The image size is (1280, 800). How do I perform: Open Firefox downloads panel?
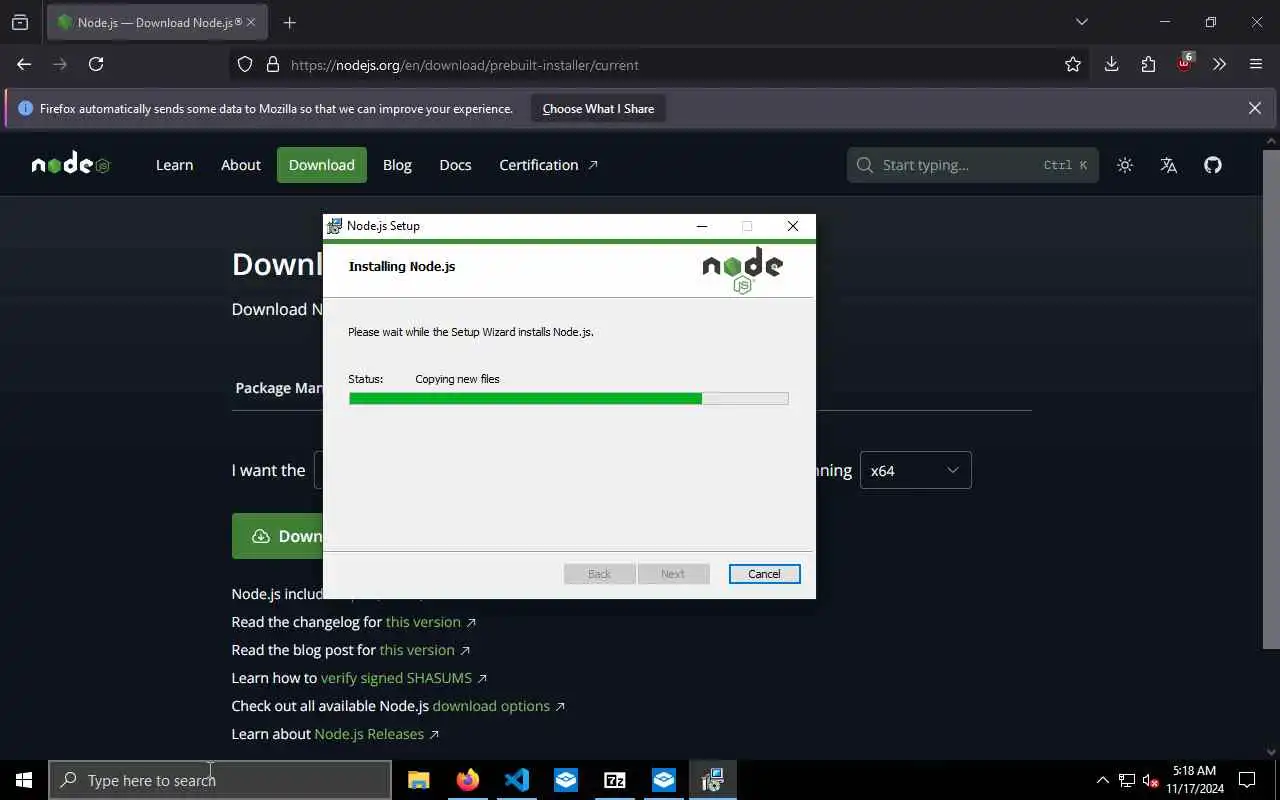[x=1111, y=64]
